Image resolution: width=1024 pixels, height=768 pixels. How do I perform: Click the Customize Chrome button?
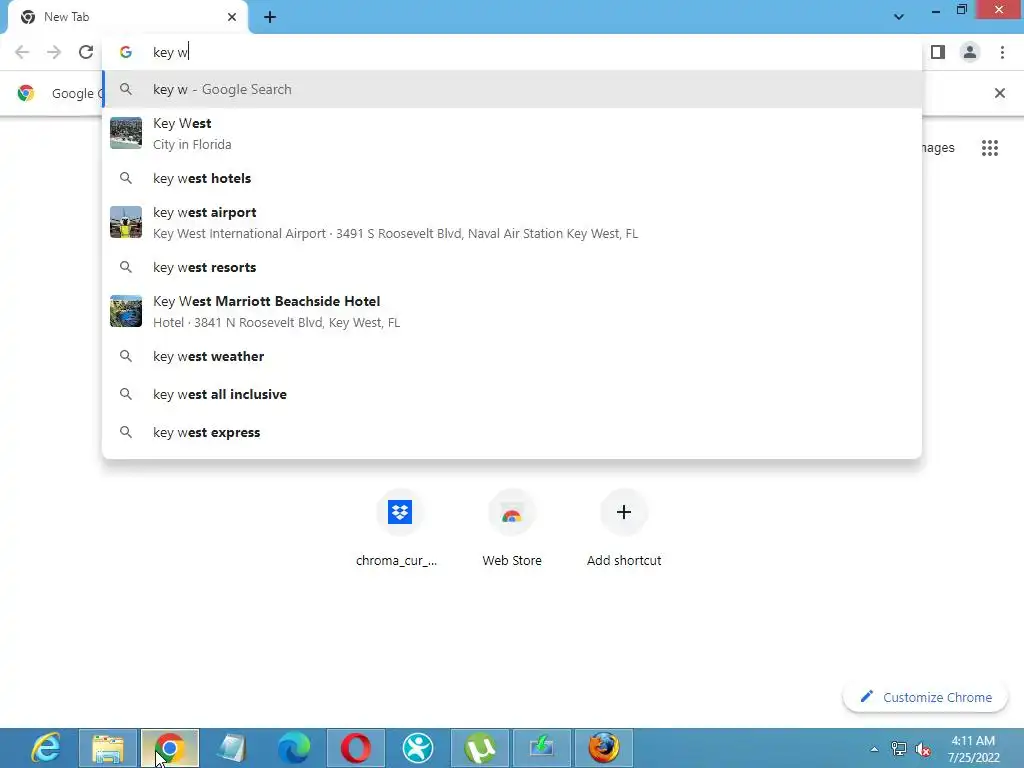click(x=926, y=697)
